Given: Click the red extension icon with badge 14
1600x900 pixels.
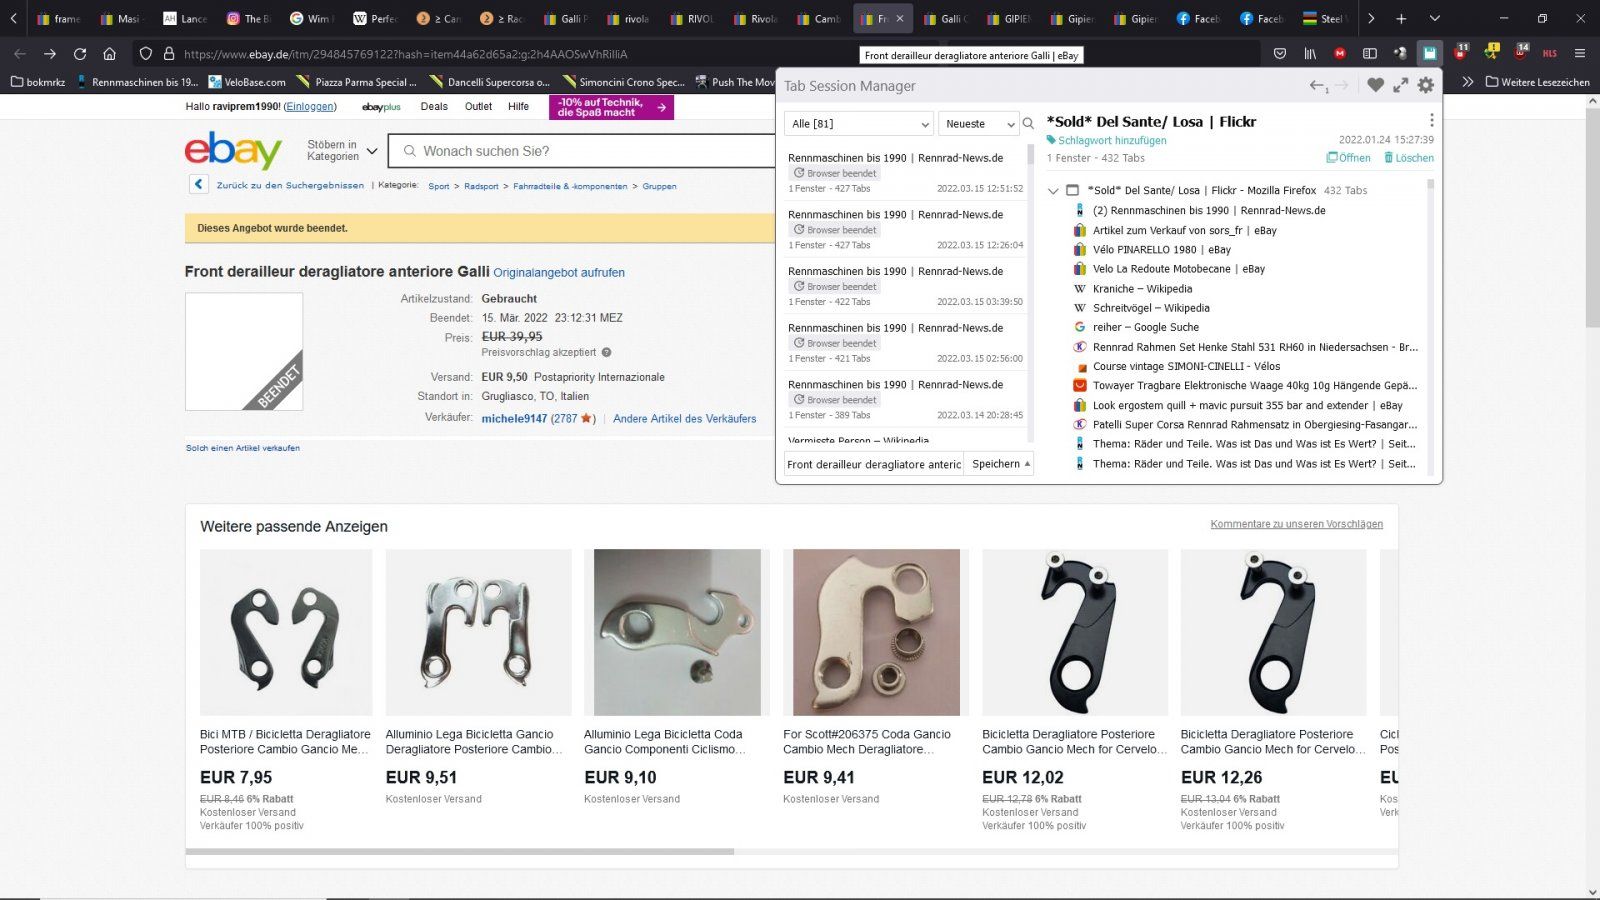Looking at the screenshot, I should [x=1521, y=52].
